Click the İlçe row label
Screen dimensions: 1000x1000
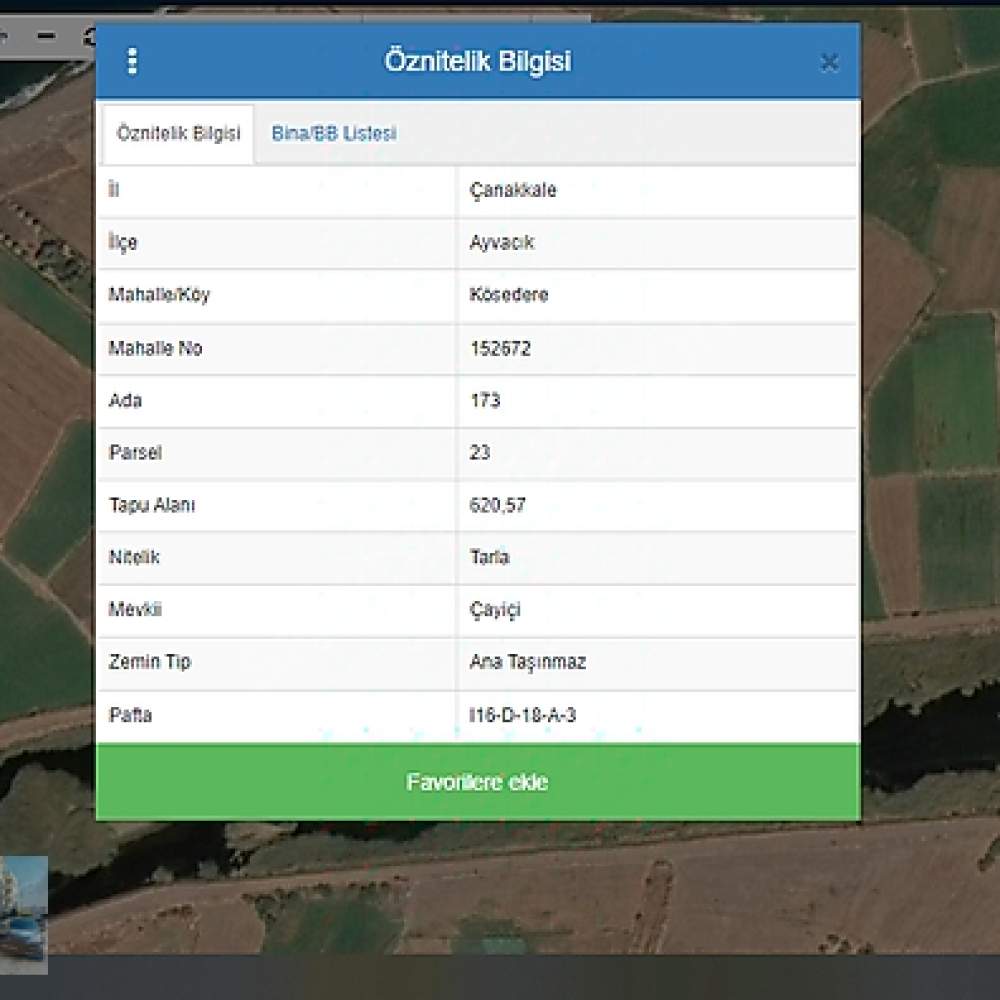pyautogui.click(x=122, y=242)
